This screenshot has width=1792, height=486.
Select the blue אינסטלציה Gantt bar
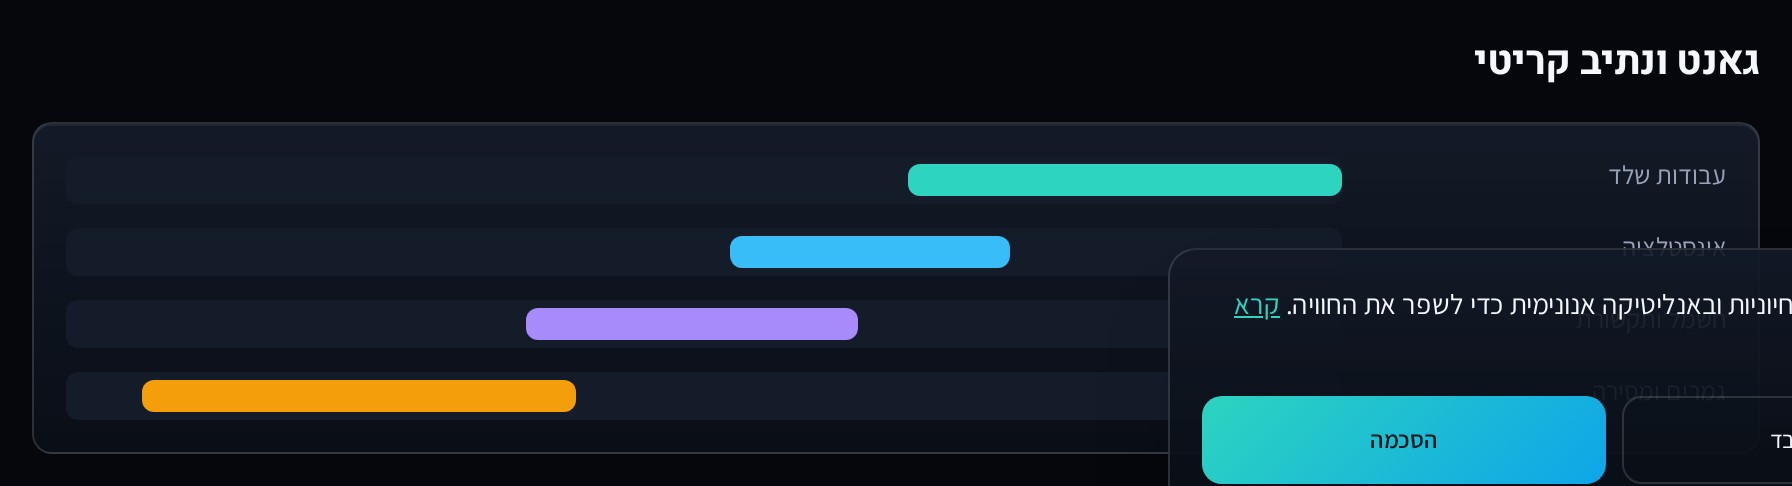(x=870, y=252)
